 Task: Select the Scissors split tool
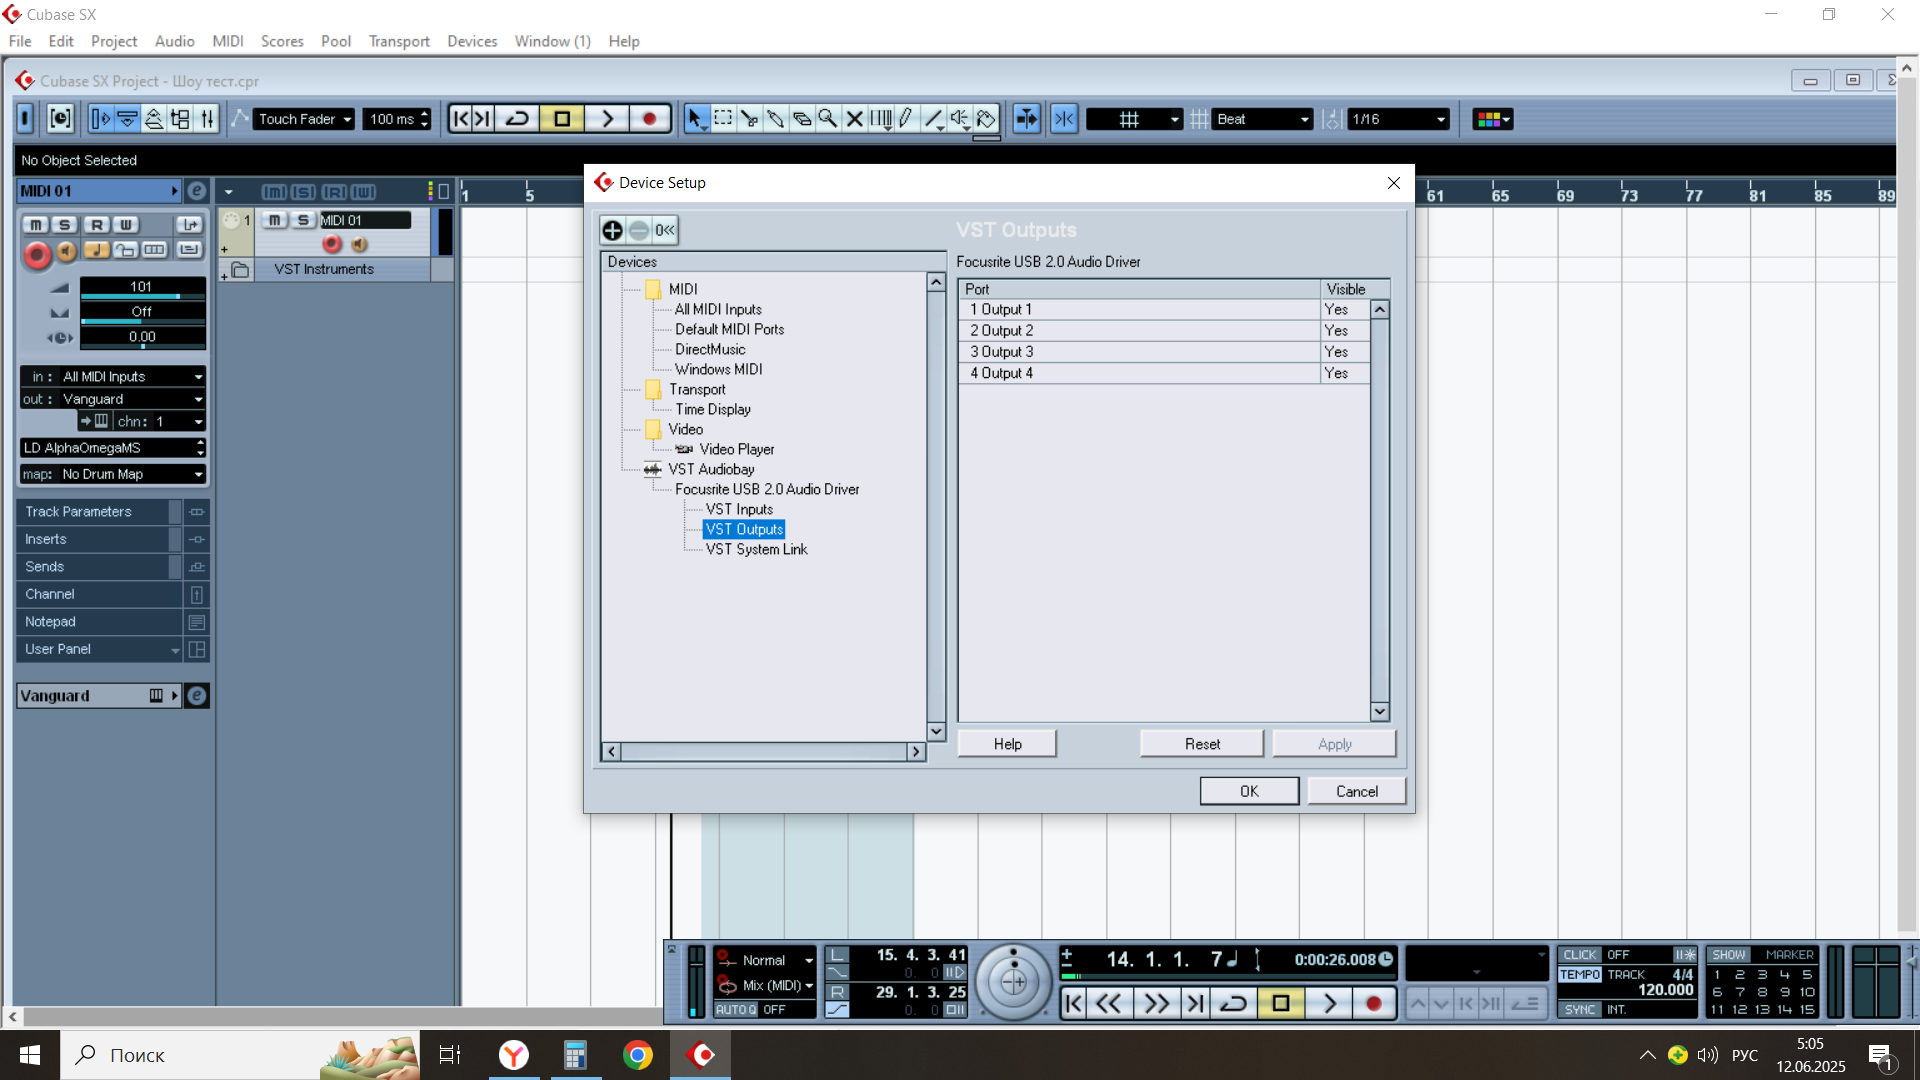[x=749, y=119]
